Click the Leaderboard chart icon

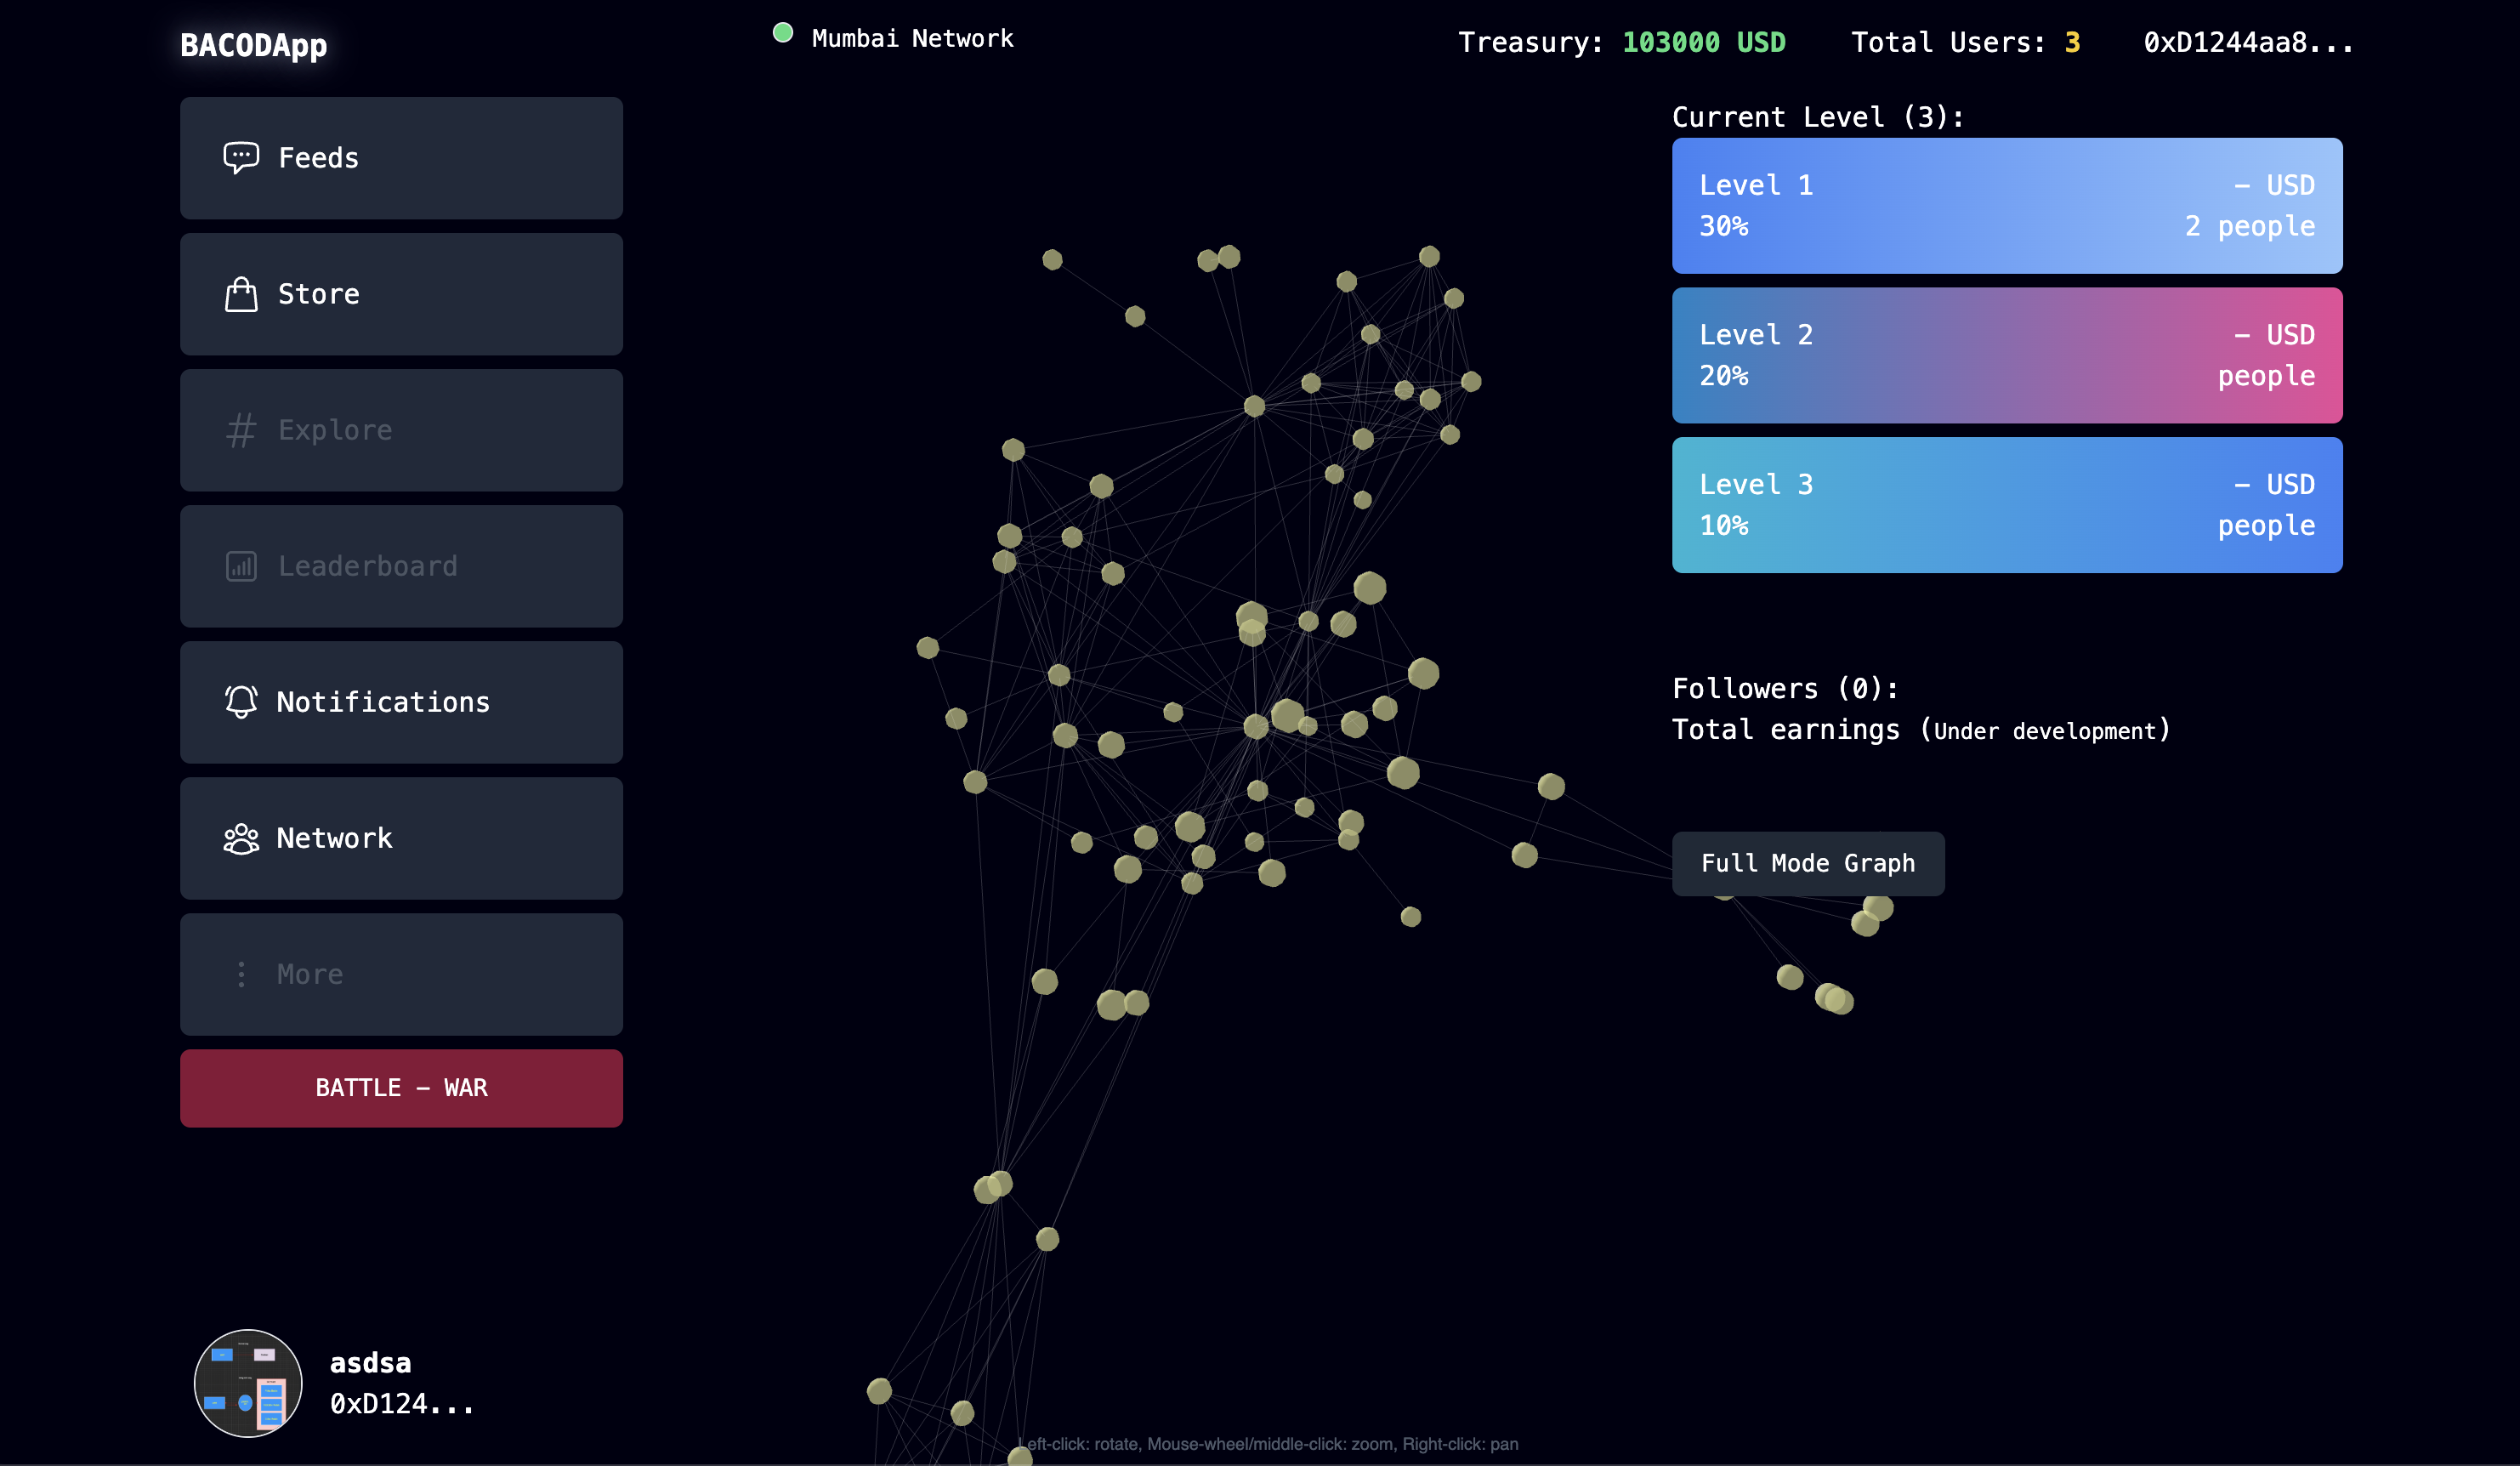tap(241, 566)
